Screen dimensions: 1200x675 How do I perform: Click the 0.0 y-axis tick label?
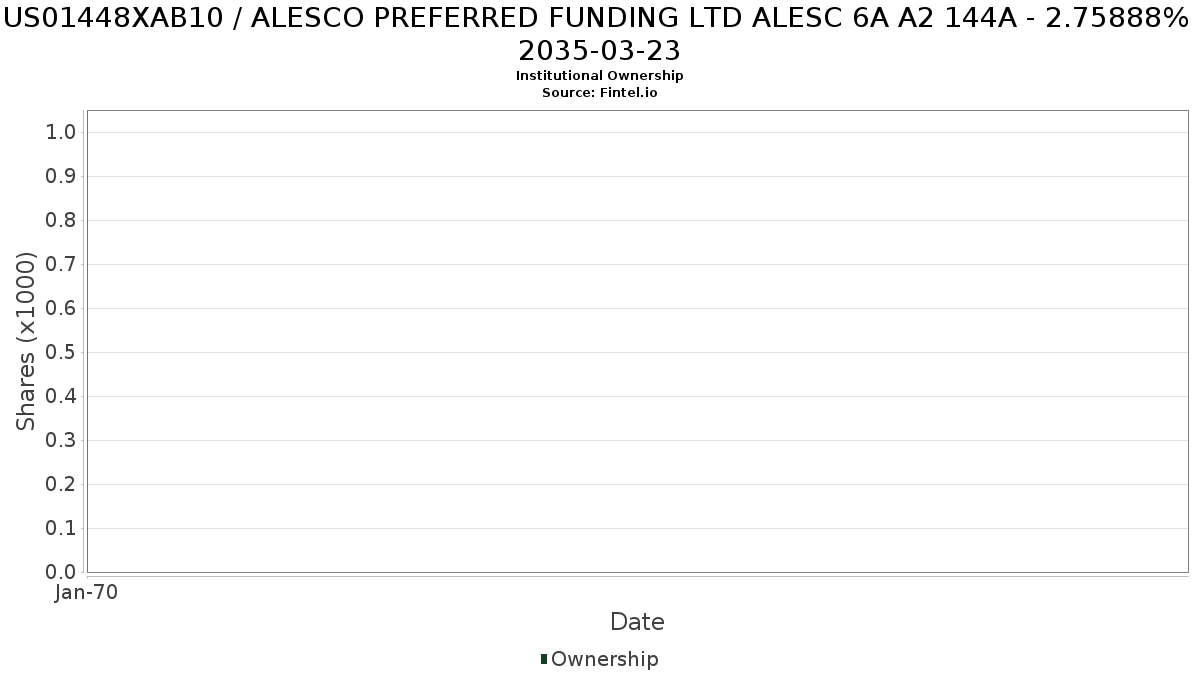click(62, 572)
